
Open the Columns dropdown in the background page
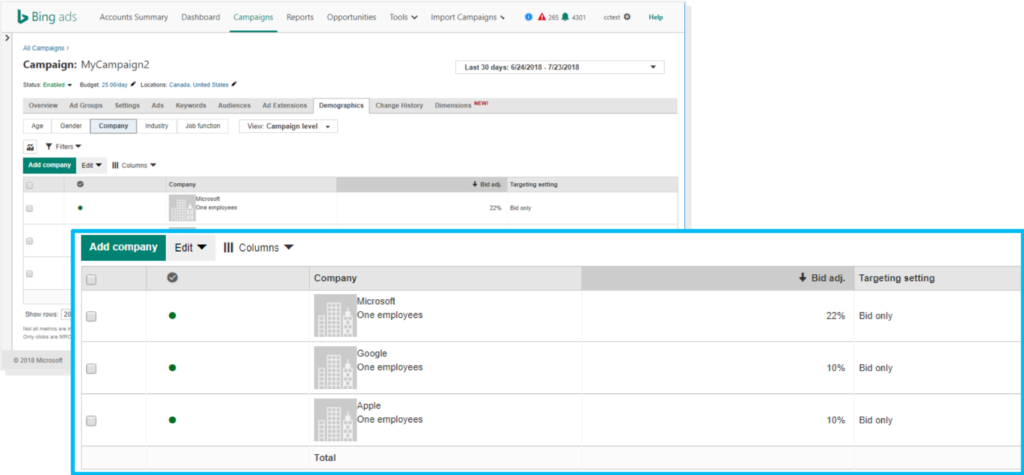point(134,165)
